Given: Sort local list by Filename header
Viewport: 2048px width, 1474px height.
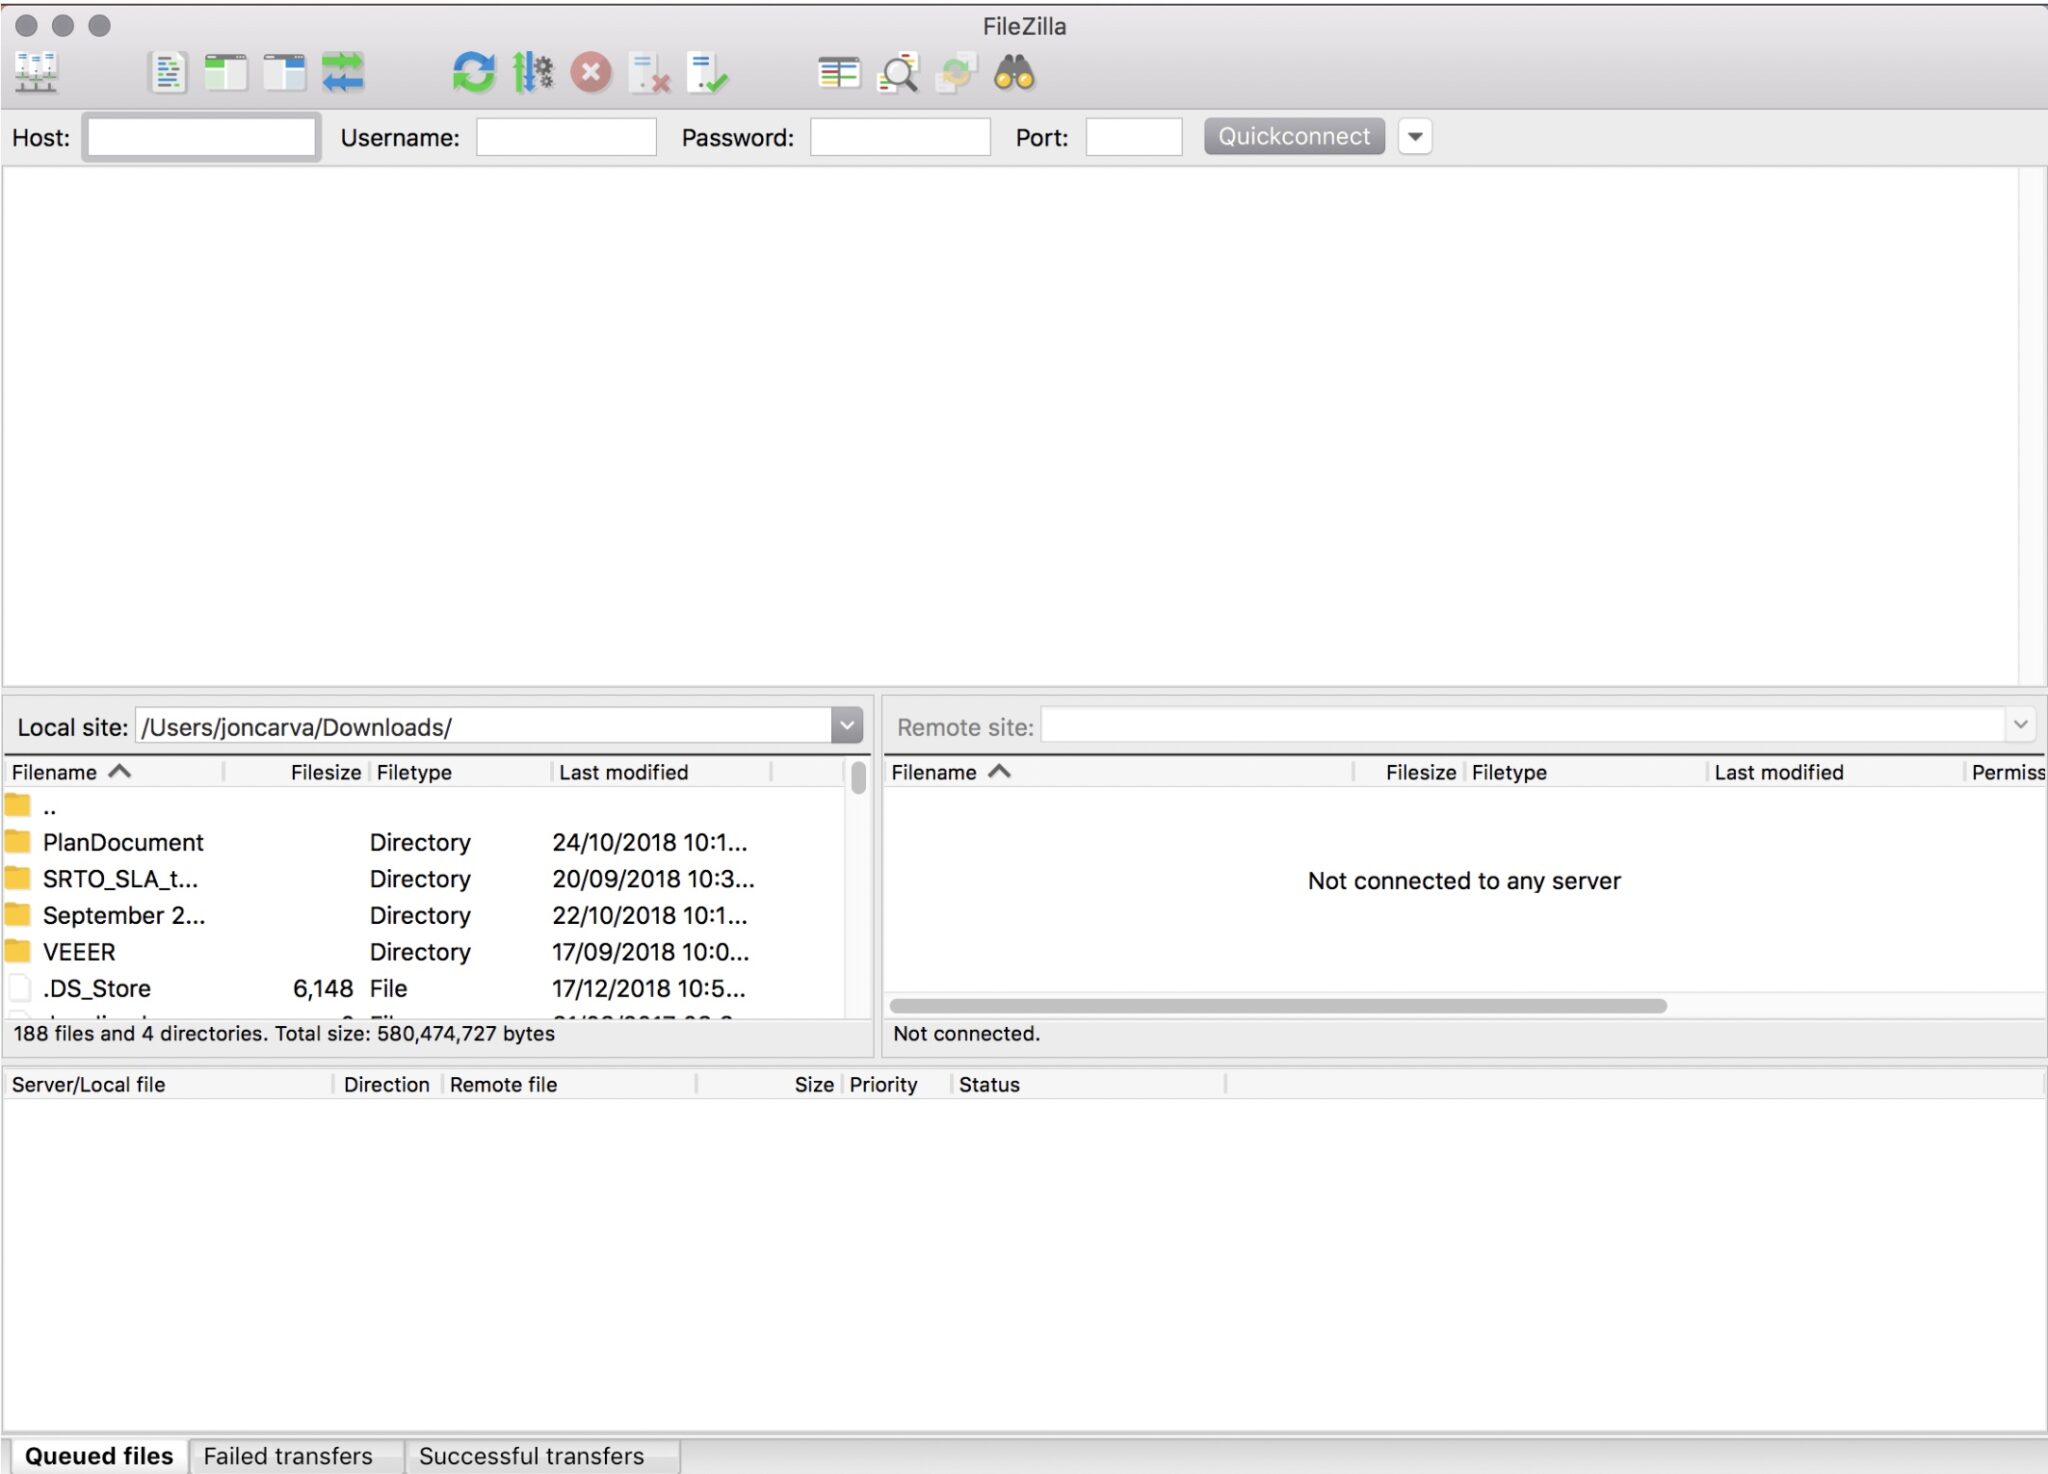Looking at the screenshot, I should coord(113,772).
